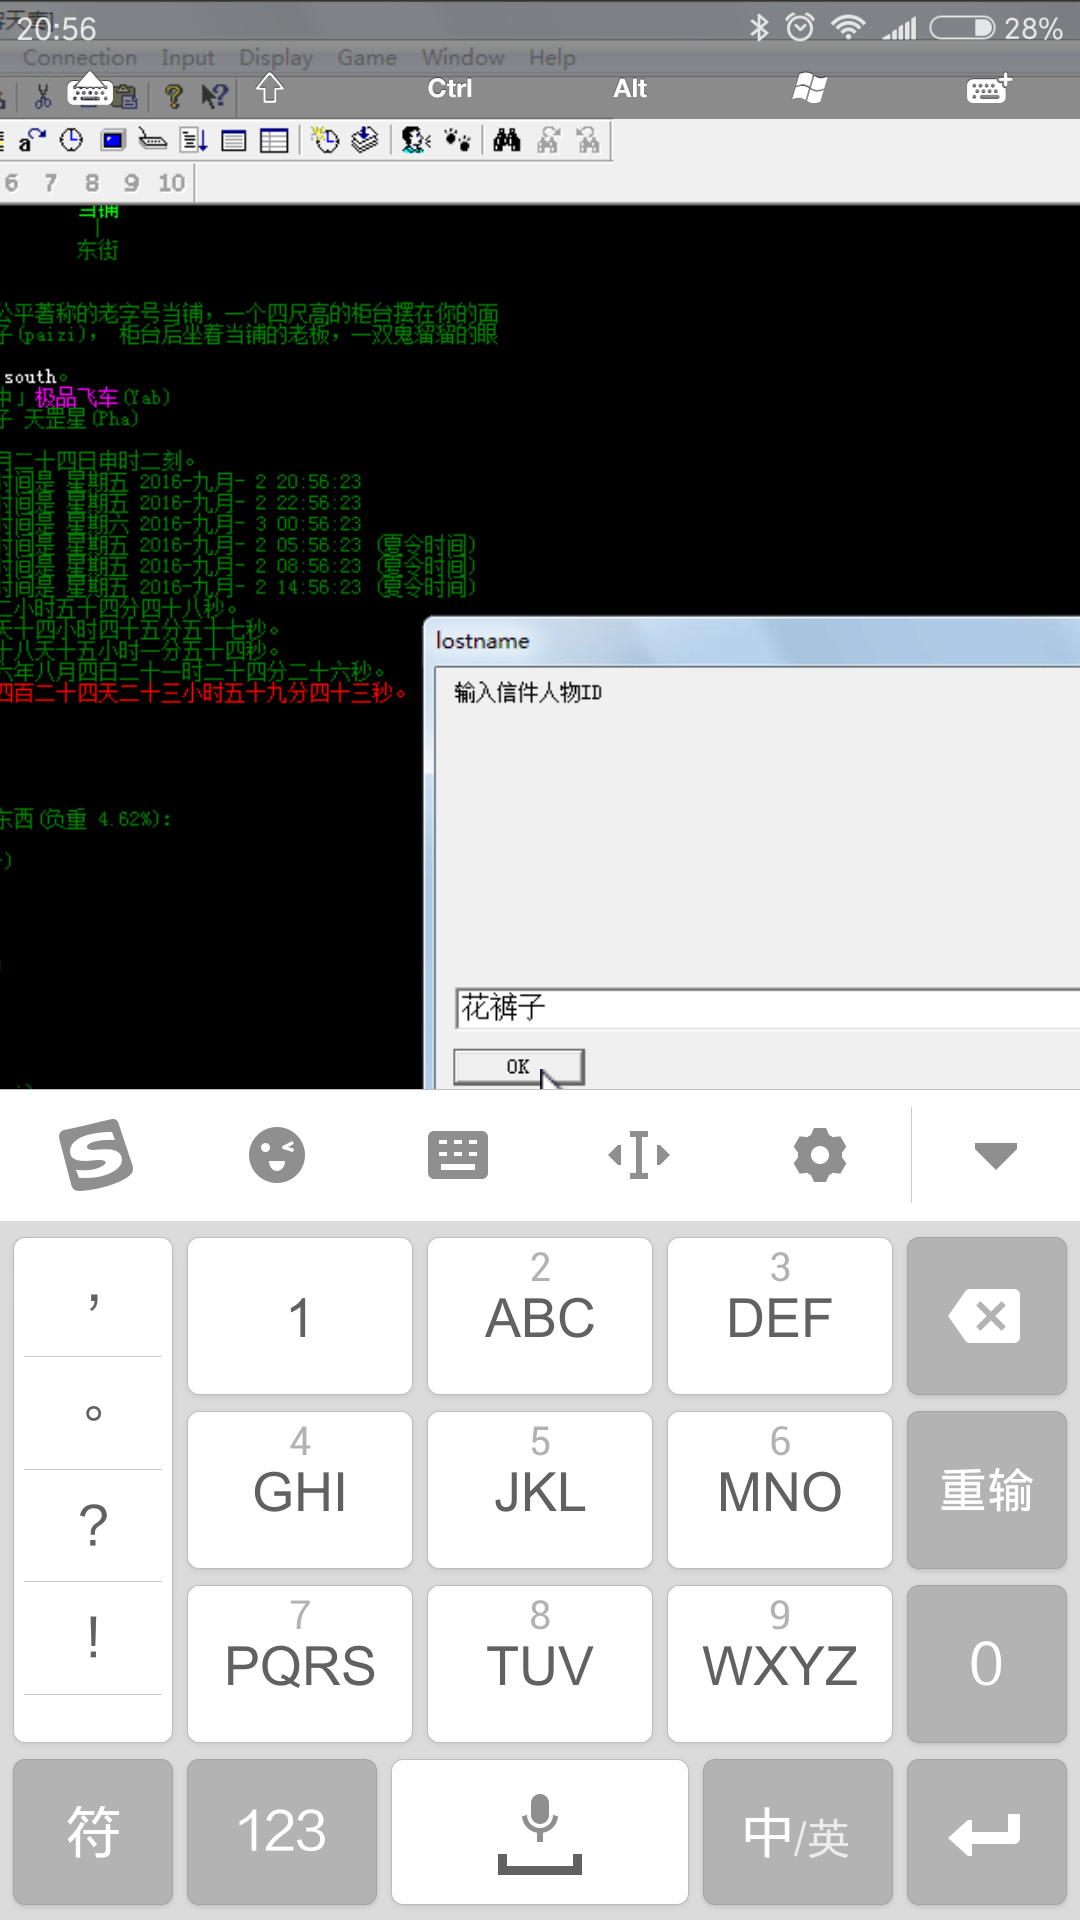
Task: Open the Help menu
Action: click(552, 58)
